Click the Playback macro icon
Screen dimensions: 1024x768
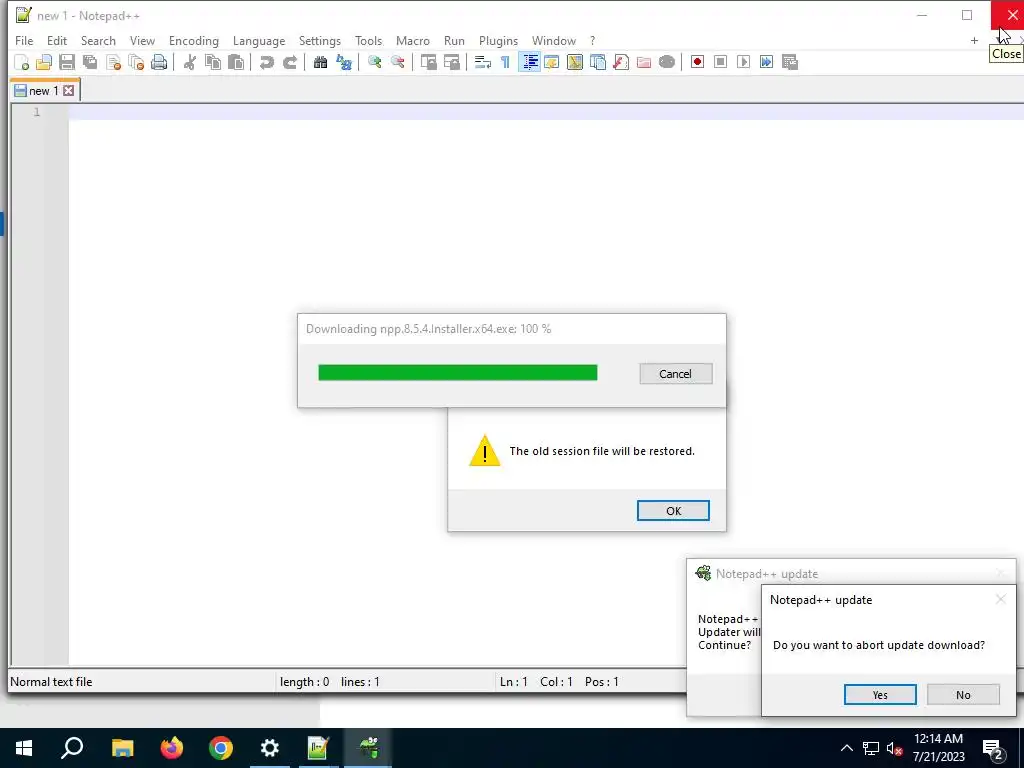pyautogui.click(x=743, y=62)
